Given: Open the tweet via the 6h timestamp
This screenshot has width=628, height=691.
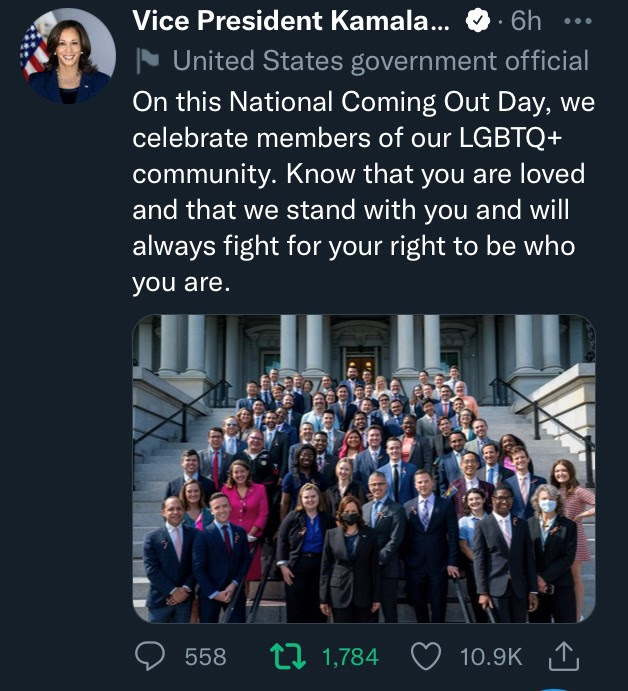Looking at the screenshot, I should (x=525, y=21).
